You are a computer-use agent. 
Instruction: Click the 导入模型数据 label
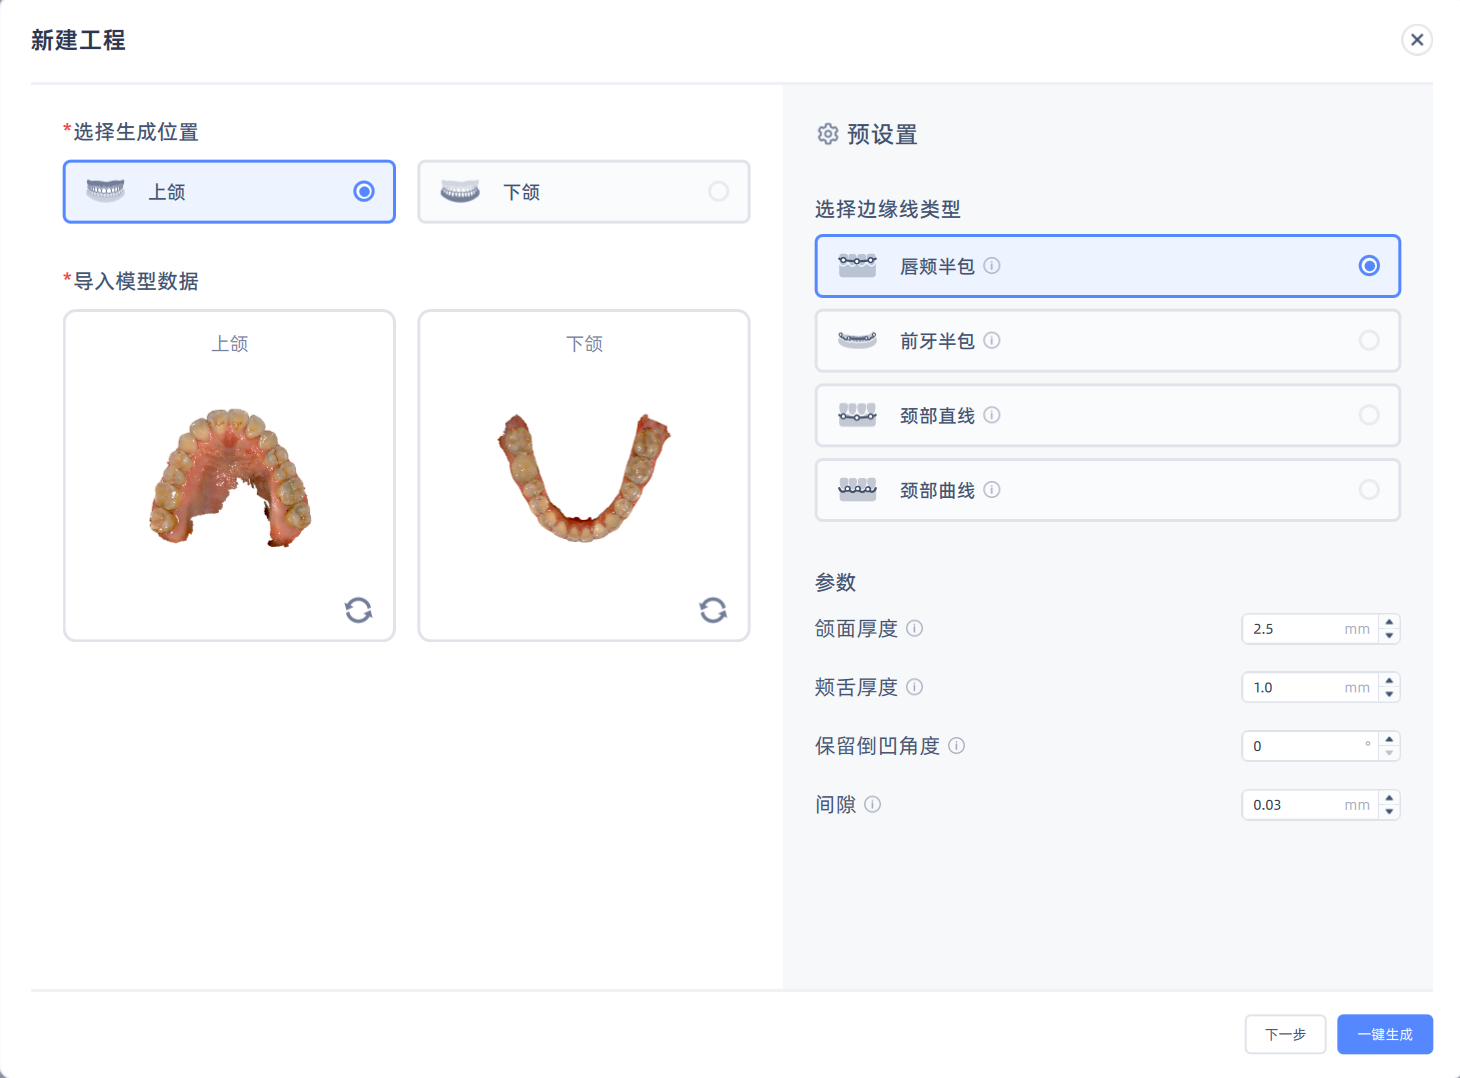tap(135, 281)
